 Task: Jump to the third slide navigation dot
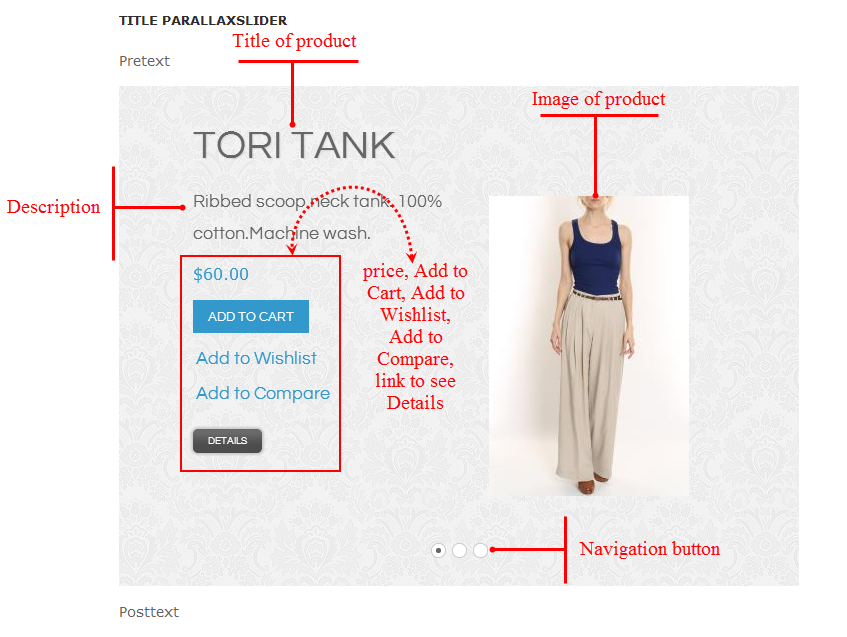(x=480, y=551)
